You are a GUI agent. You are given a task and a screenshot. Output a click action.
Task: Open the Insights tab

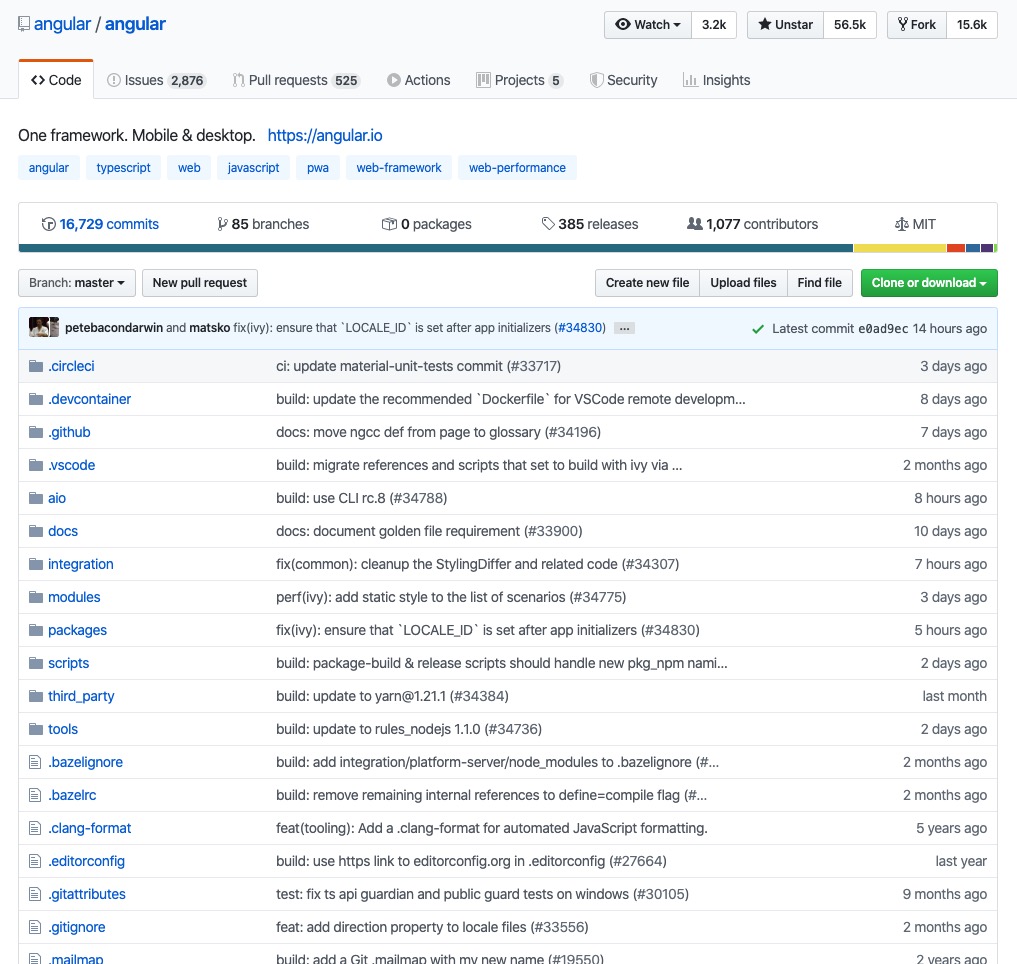coord(717,80)
